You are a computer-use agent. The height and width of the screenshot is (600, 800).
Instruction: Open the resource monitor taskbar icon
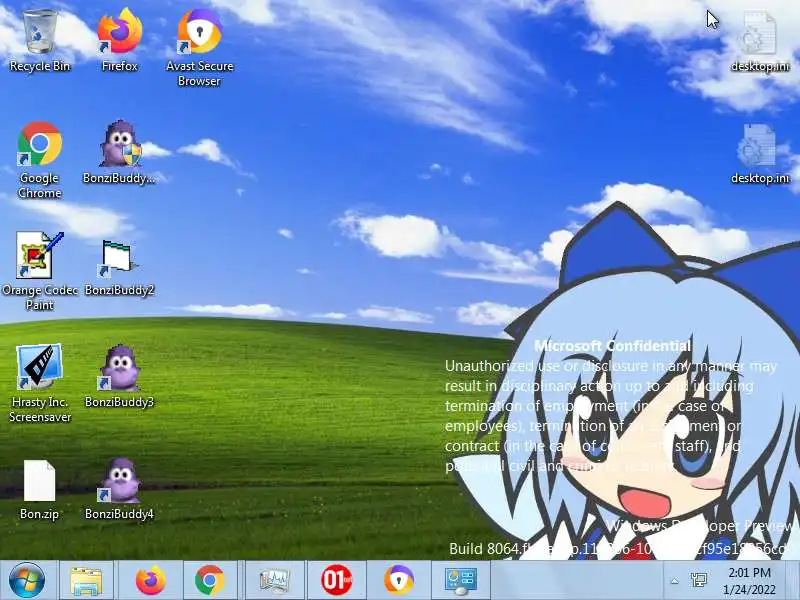tap(274, 581)
